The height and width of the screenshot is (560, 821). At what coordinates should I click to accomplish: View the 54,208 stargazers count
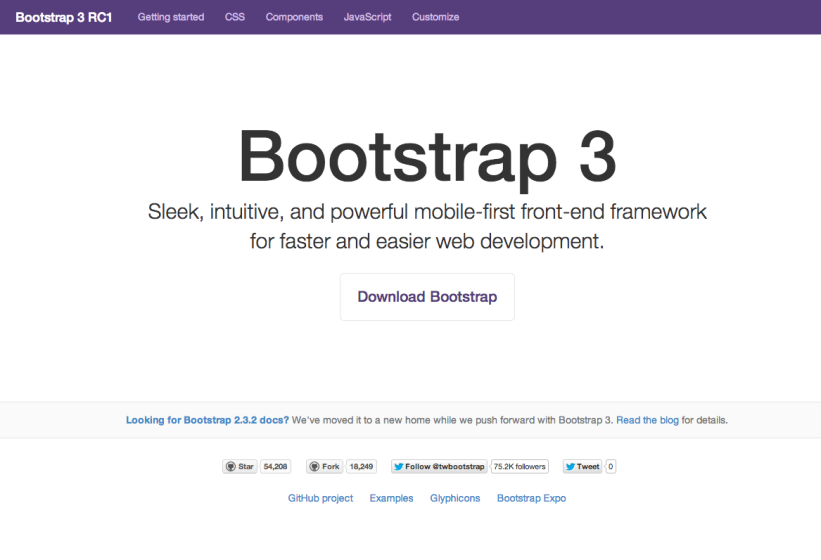pos(275,466)
